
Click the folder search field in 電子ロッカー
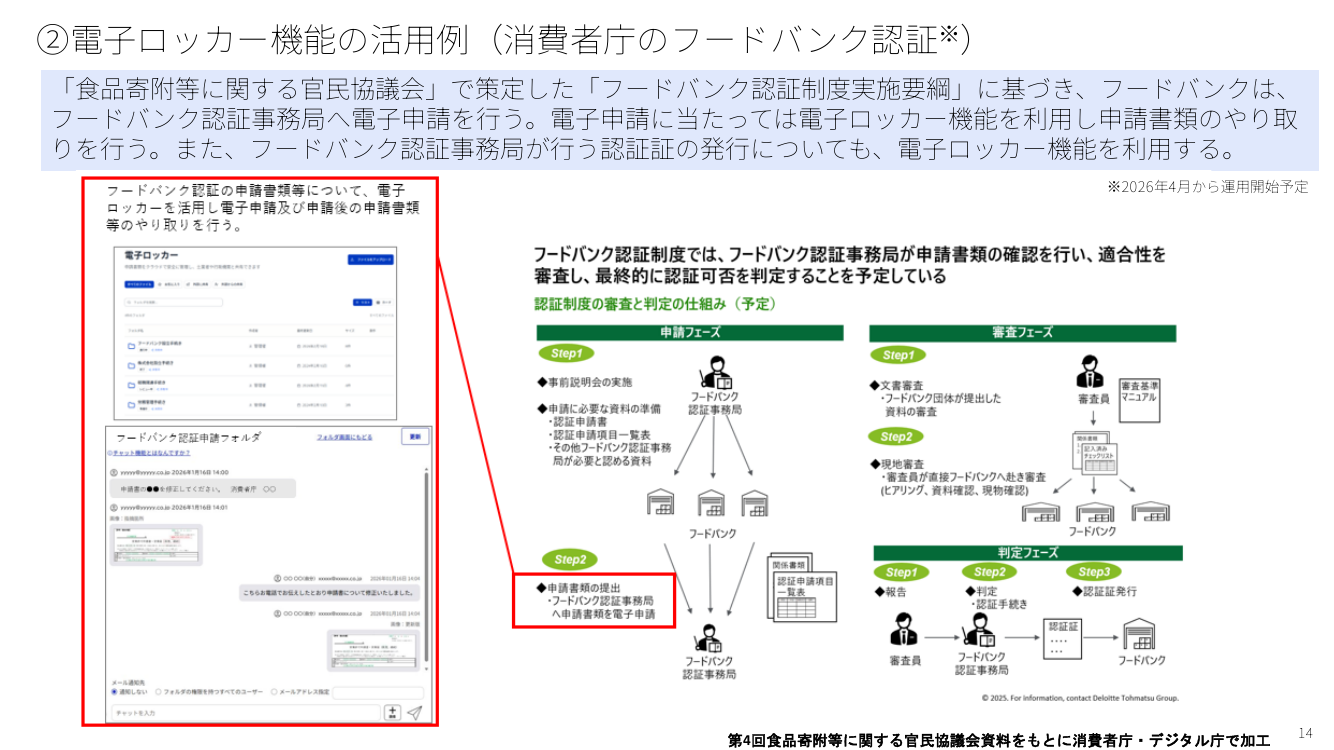[174, 302]
